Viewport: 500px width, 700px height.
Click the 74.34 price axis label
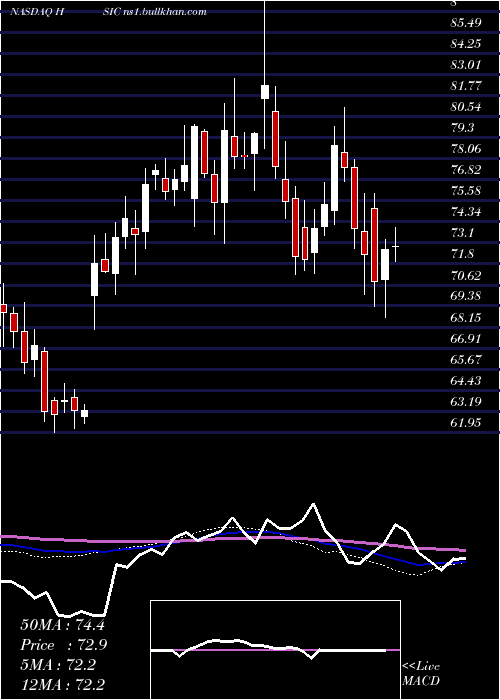pyautogui.click(x=466, y=211)
